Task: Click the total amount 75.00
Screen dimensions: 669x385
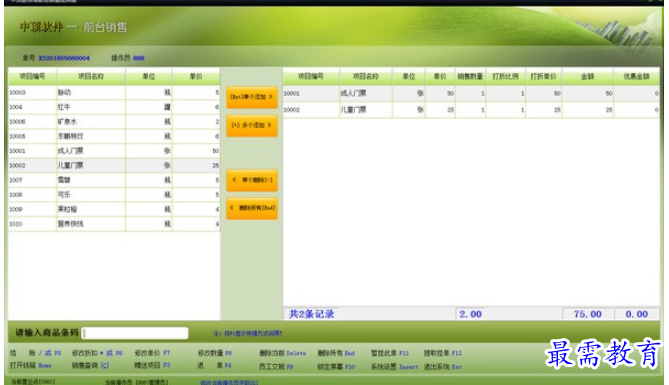Action: [x=588, y=314]
